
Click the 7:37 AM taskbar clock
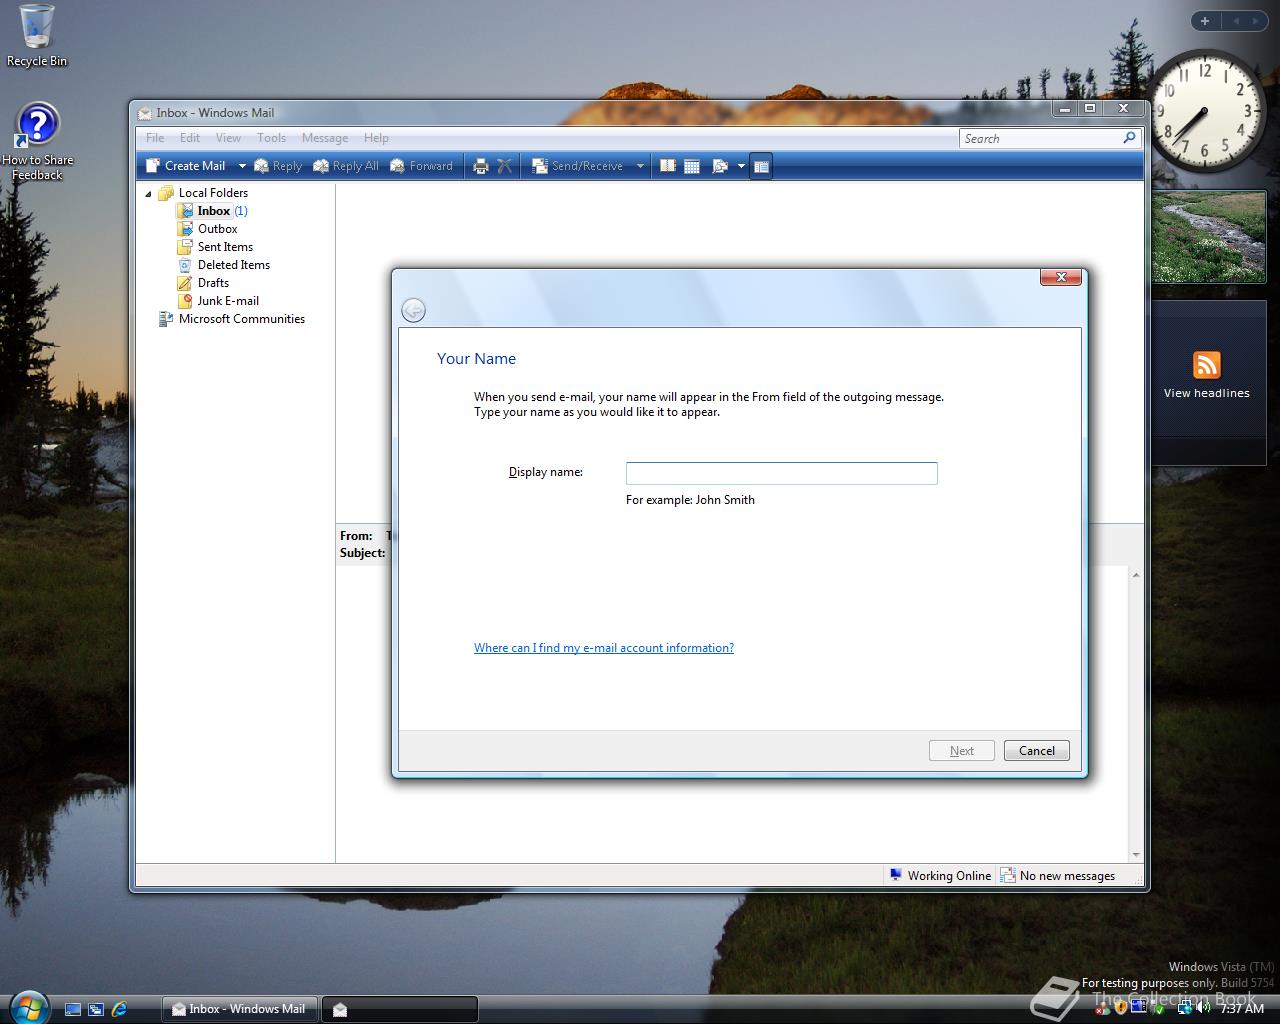click(1243, 1009)
